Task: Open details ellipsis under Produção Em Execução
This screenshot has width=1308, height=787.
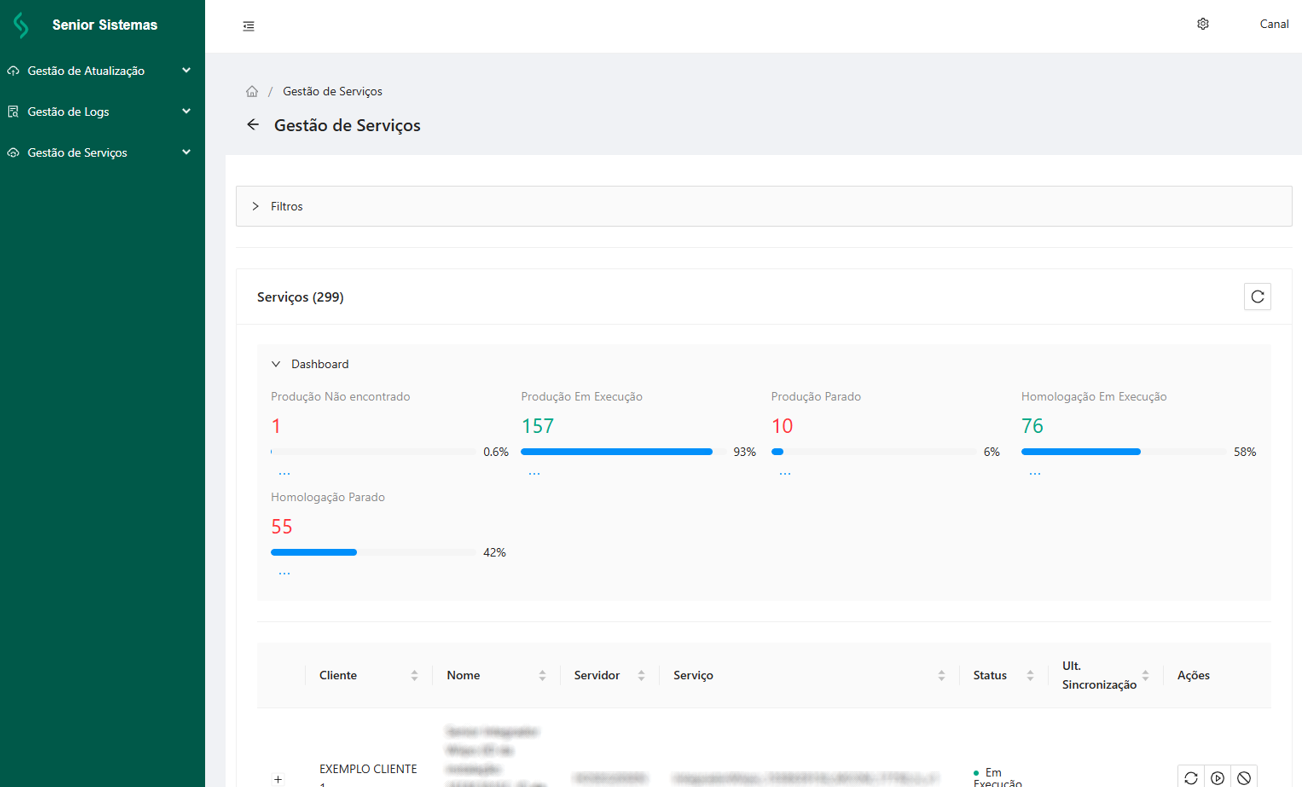Action: point(534,473)
